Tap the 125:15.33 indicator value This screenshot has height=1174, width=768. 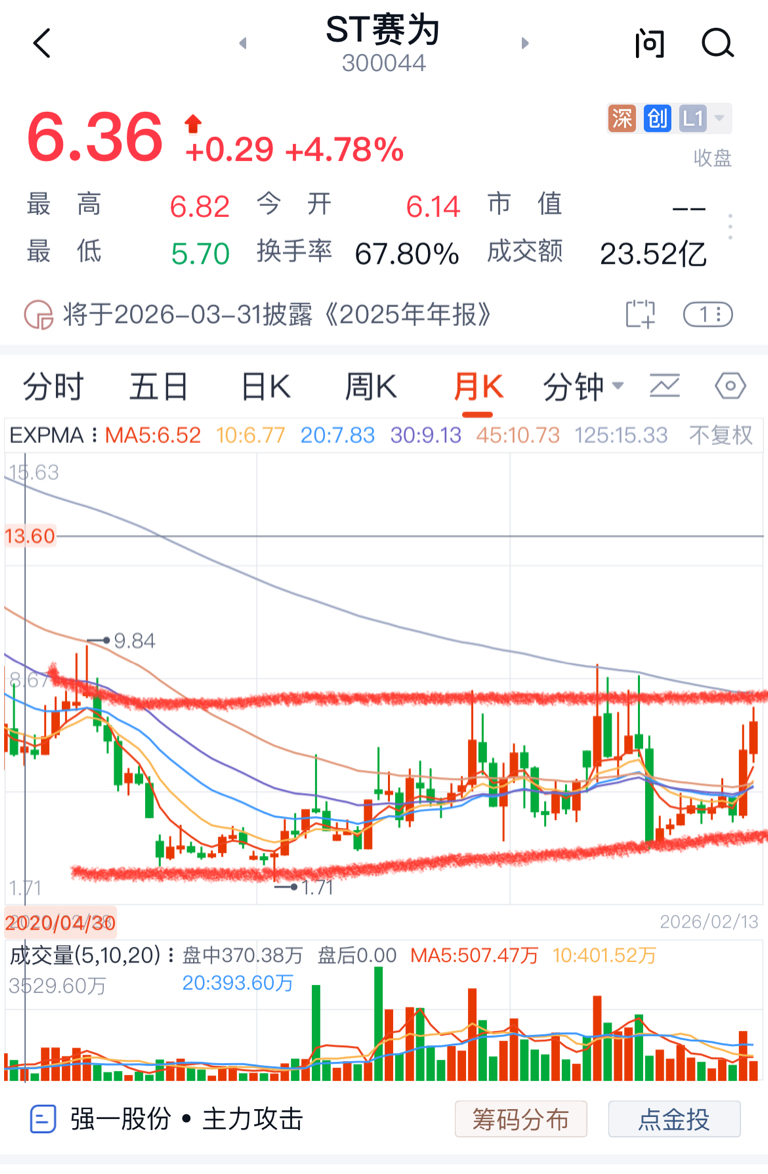coord(621,435)
